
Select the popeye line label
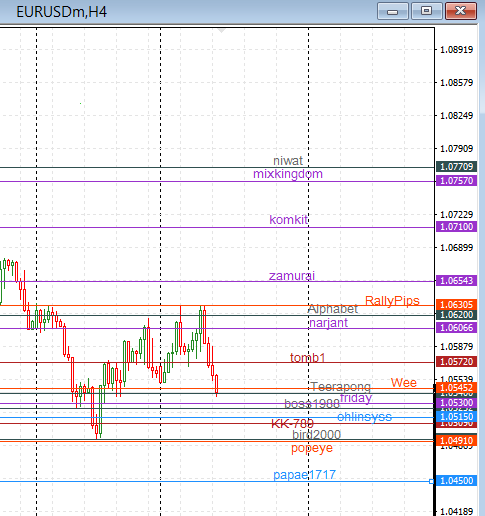tap(312, 448)
